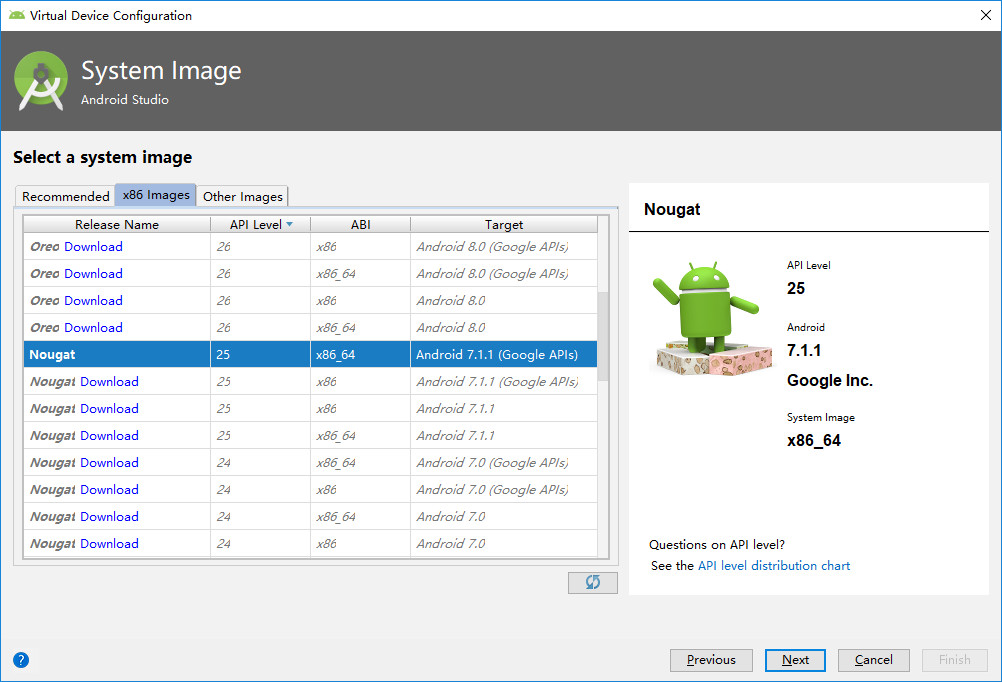Click the 'Select a system image' heading
1002x682 pixels.
103,157
